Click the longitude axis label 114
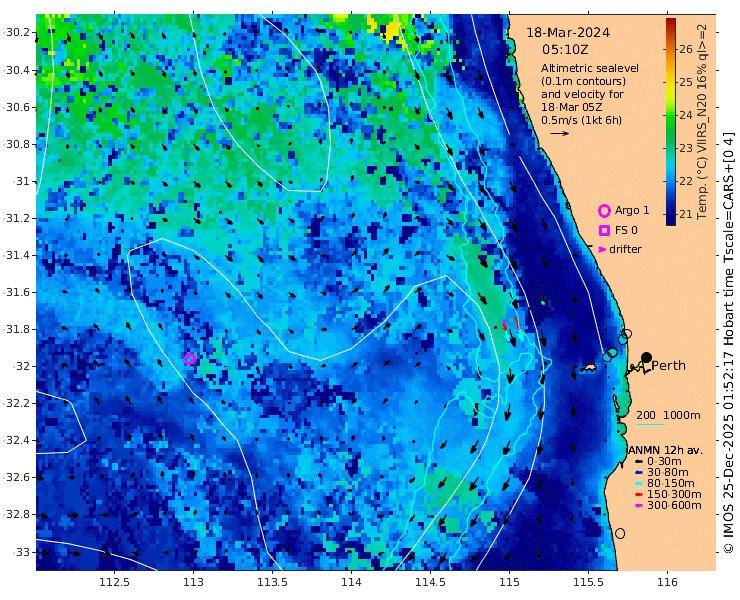Screen dimensions: 740x600 352,583
